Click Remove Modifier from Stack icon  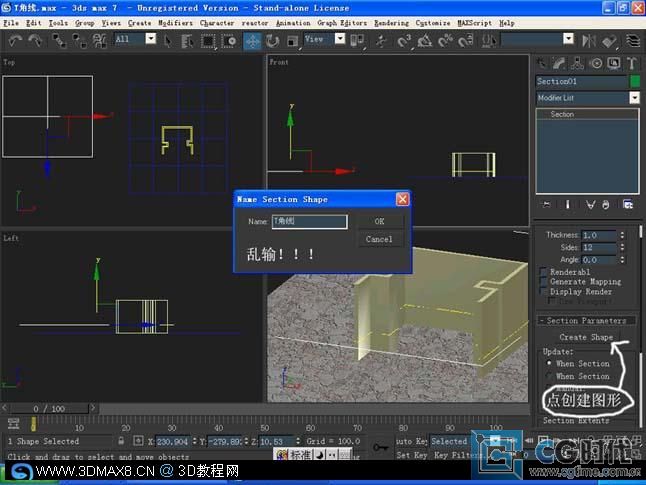(606, 204)
